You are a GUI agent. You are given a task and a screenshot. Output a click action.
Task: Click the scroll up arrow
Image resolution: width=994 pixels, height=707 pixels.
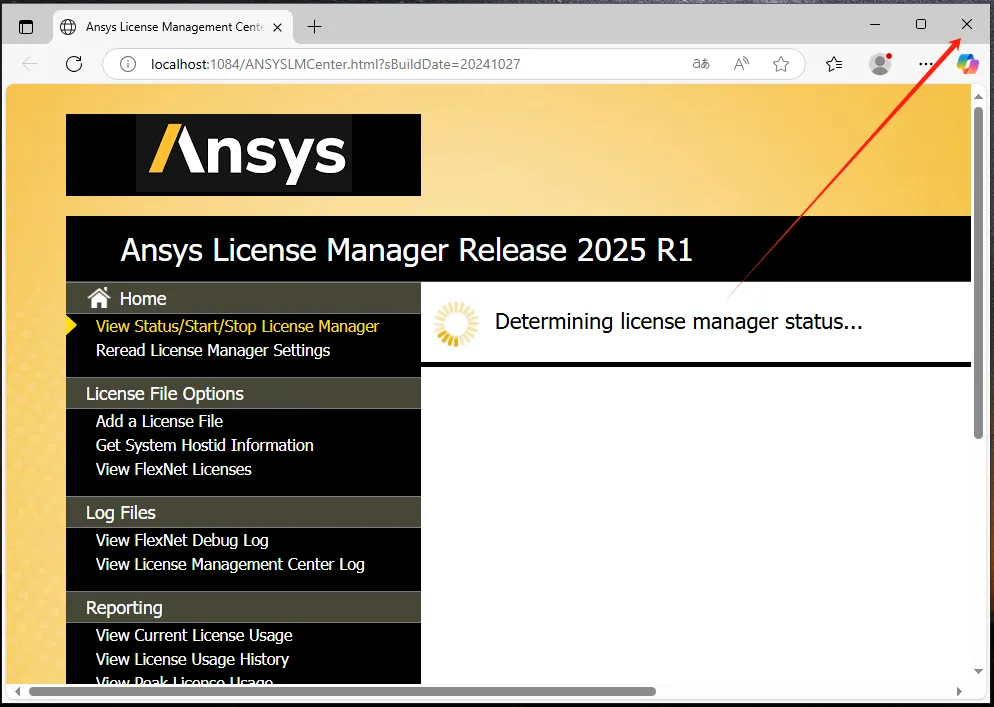tap(978, 97)
